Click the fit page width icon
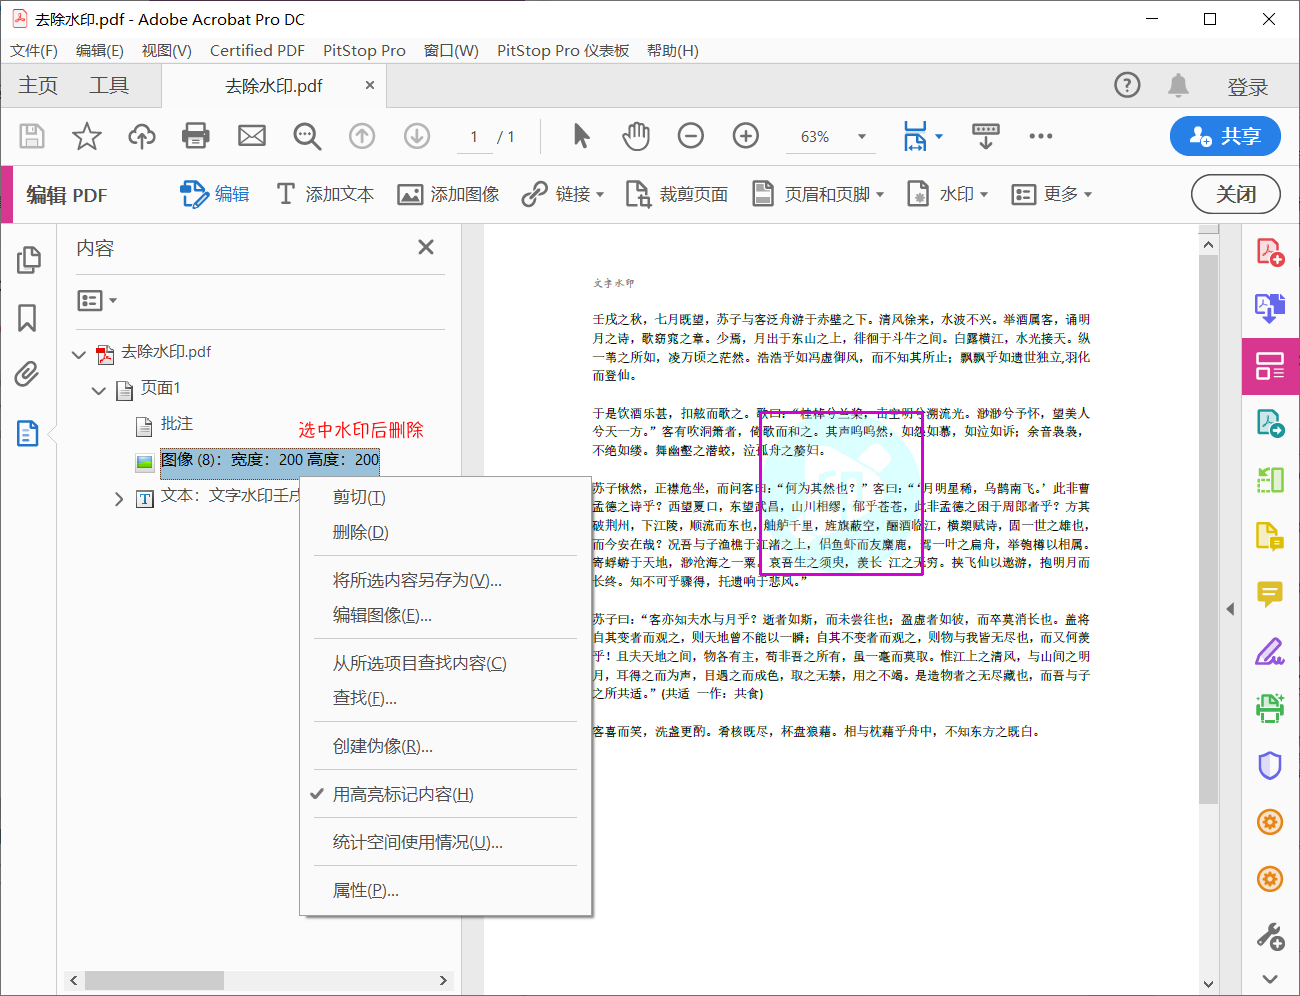 915,136
